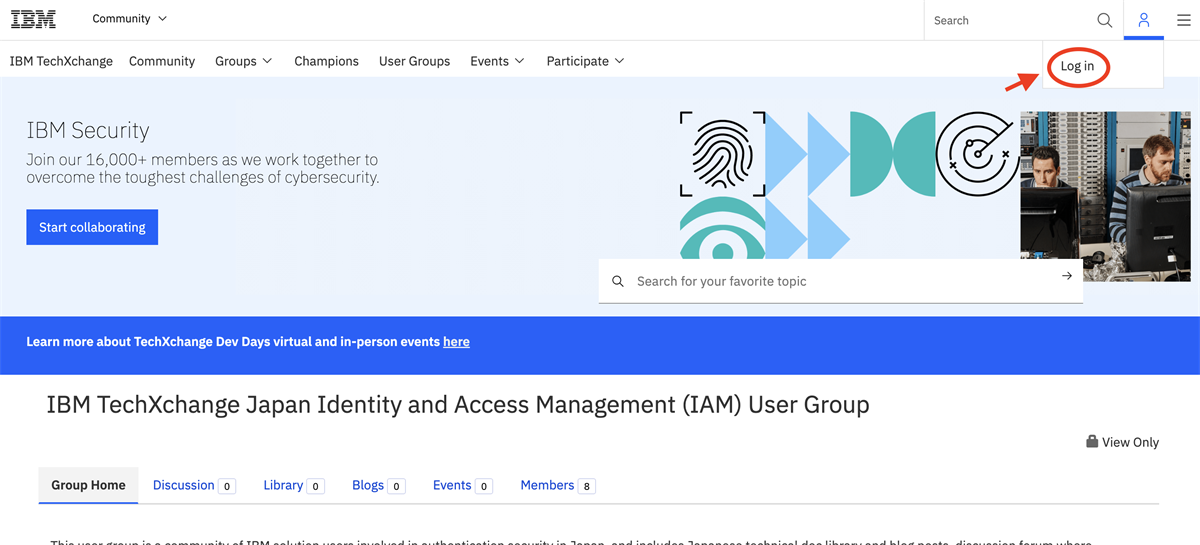The width and height of the screenshot is (1200, 545).
Task: Follow the 'here' link in blue banner
Action: click(x=456, y=341)
